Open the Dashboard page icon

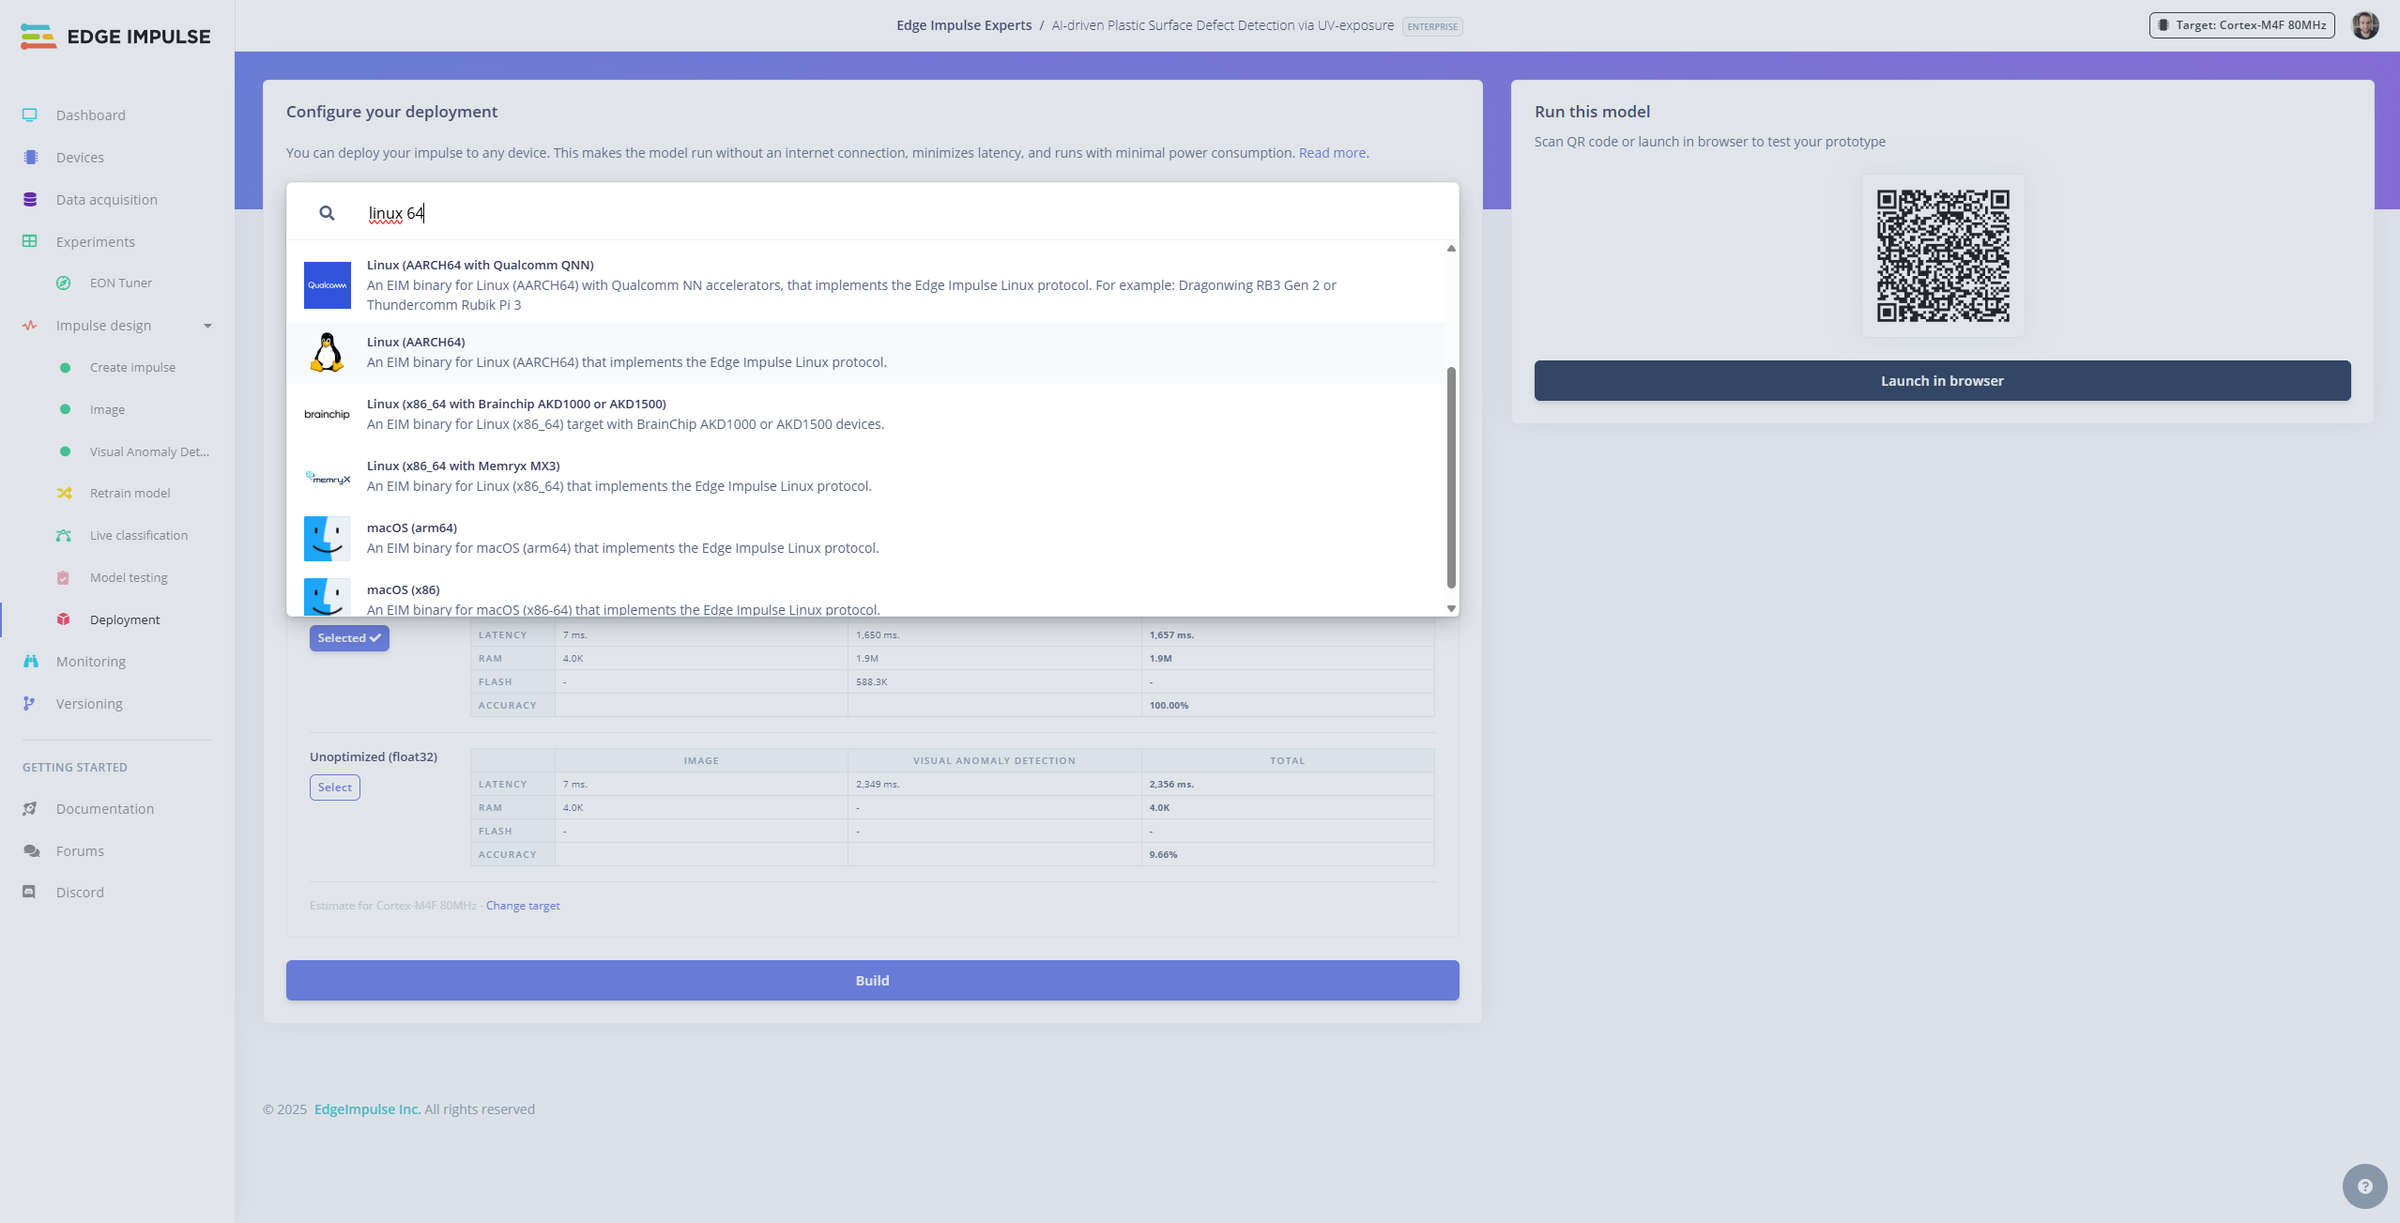click(30, 115)
